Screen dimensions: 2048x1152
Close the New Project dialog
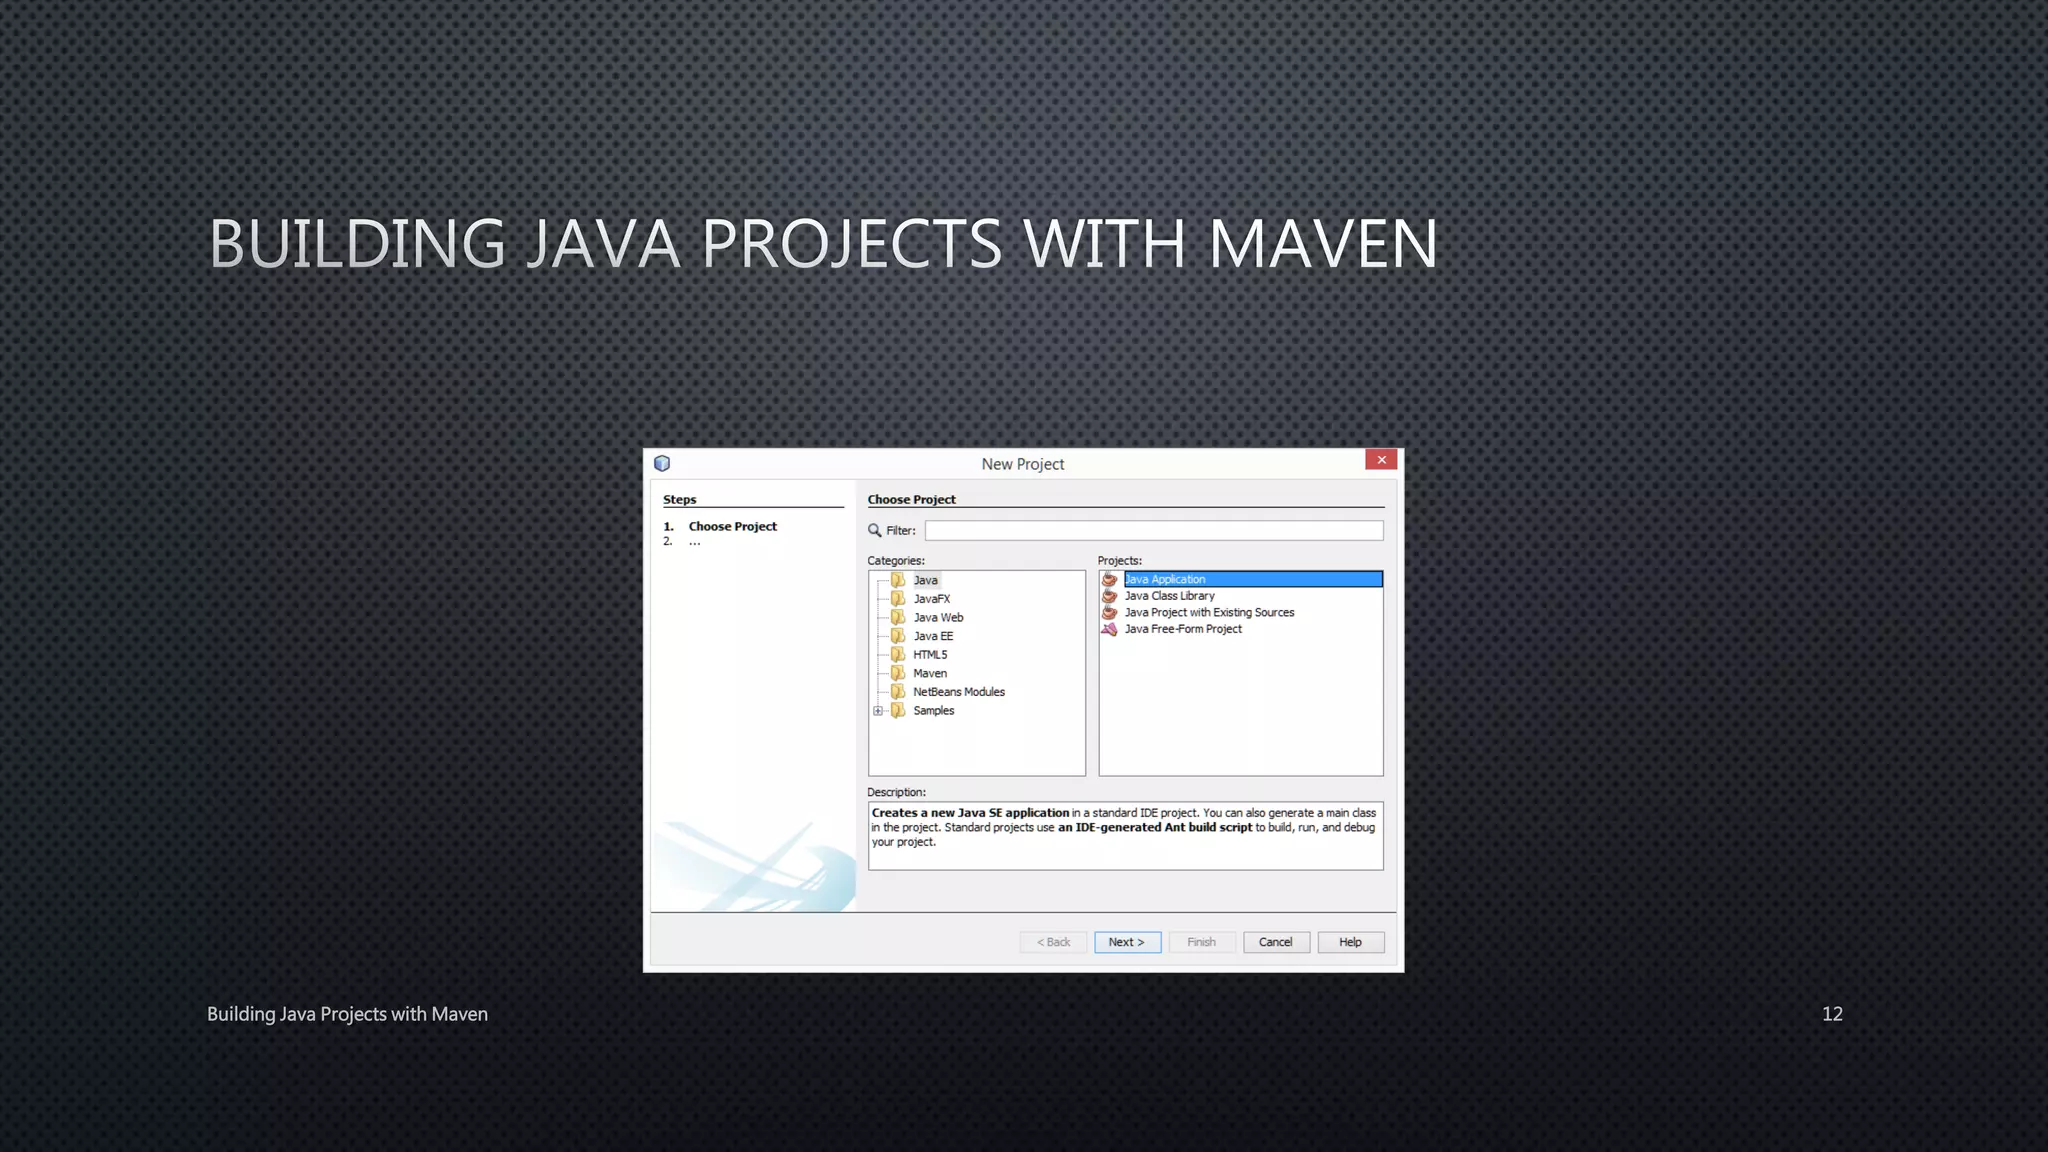[x=1381, y=460]
